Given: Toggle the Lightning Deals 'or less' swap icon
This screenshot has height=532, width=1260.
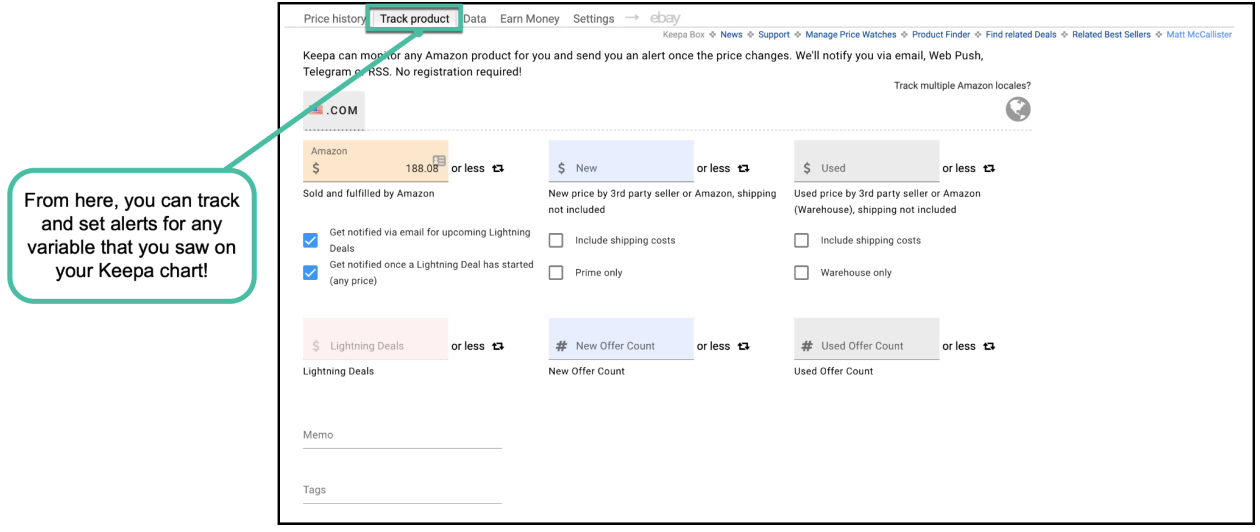Looking at the screenshot, I should pos(498,346).
